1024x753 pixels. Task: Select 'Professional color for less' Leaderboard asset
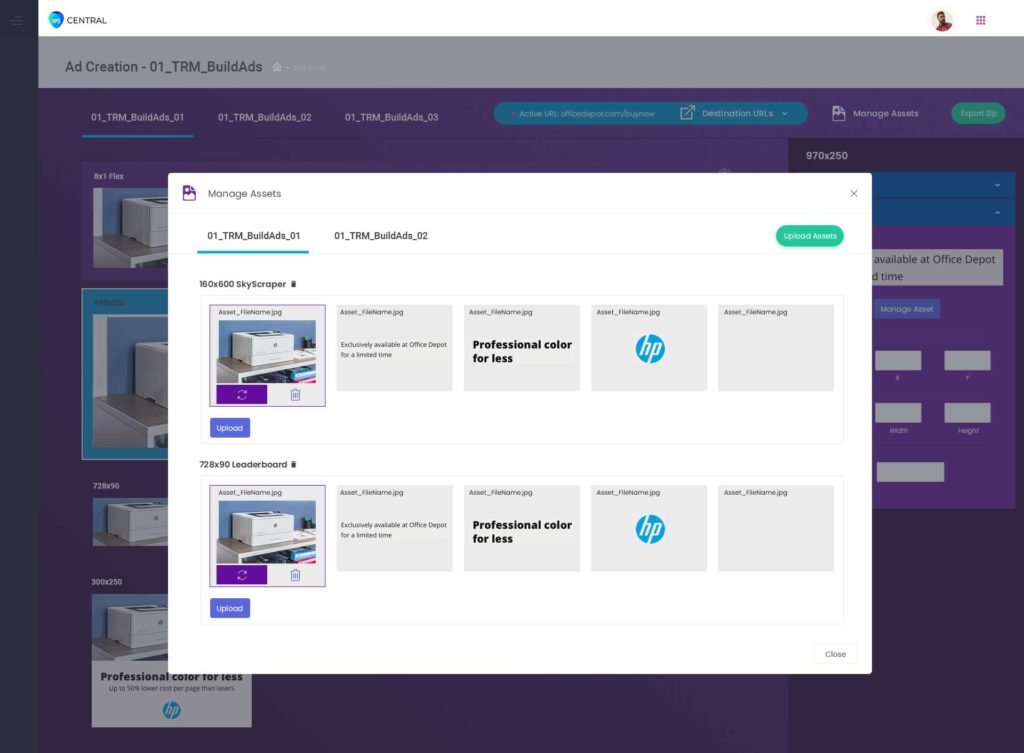(x=521, y=531)
